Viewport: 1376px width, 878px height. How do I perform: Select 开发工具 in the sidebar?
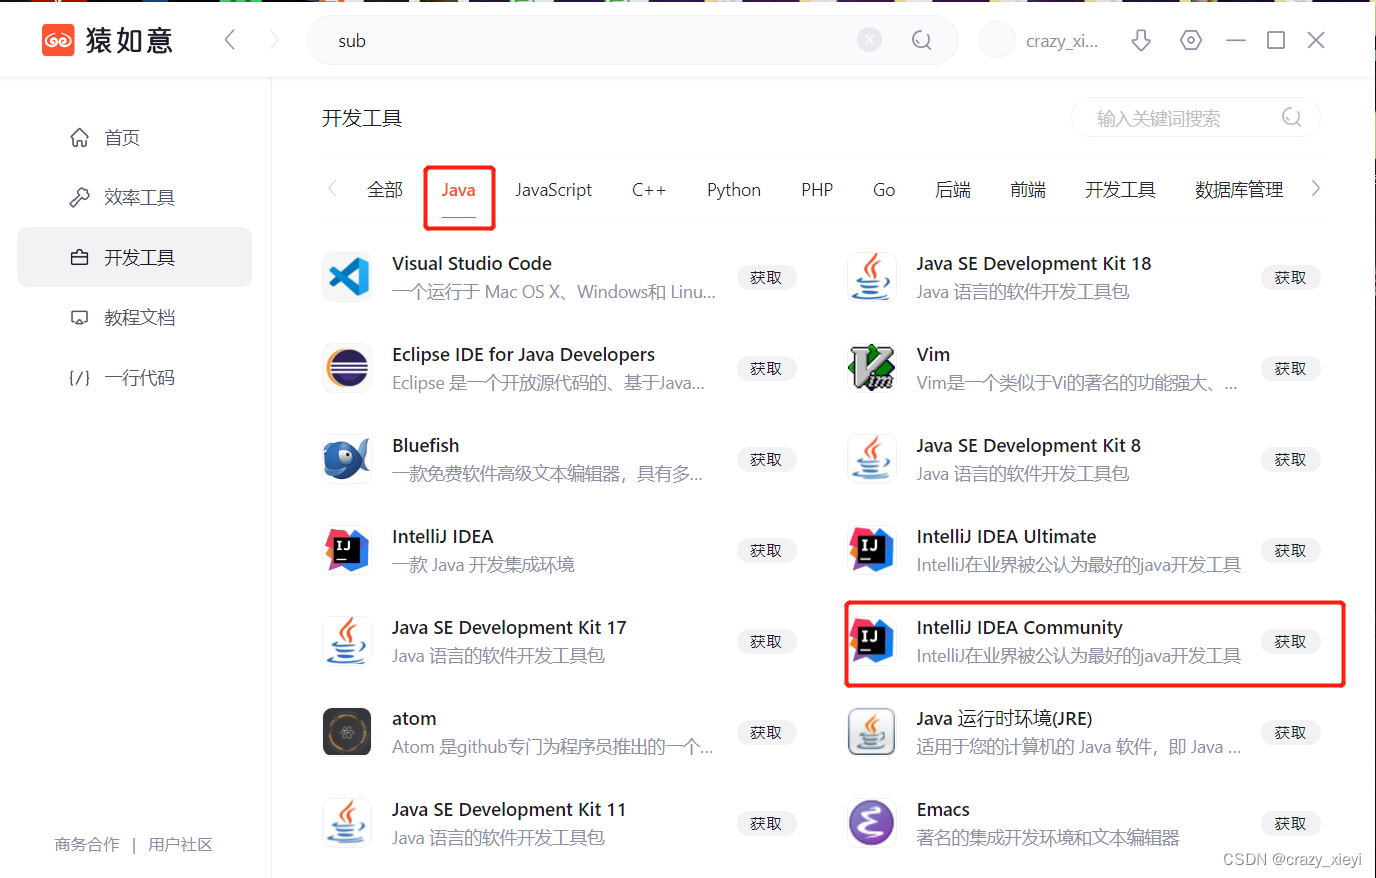pyautogui.click(x=134, y=257)
